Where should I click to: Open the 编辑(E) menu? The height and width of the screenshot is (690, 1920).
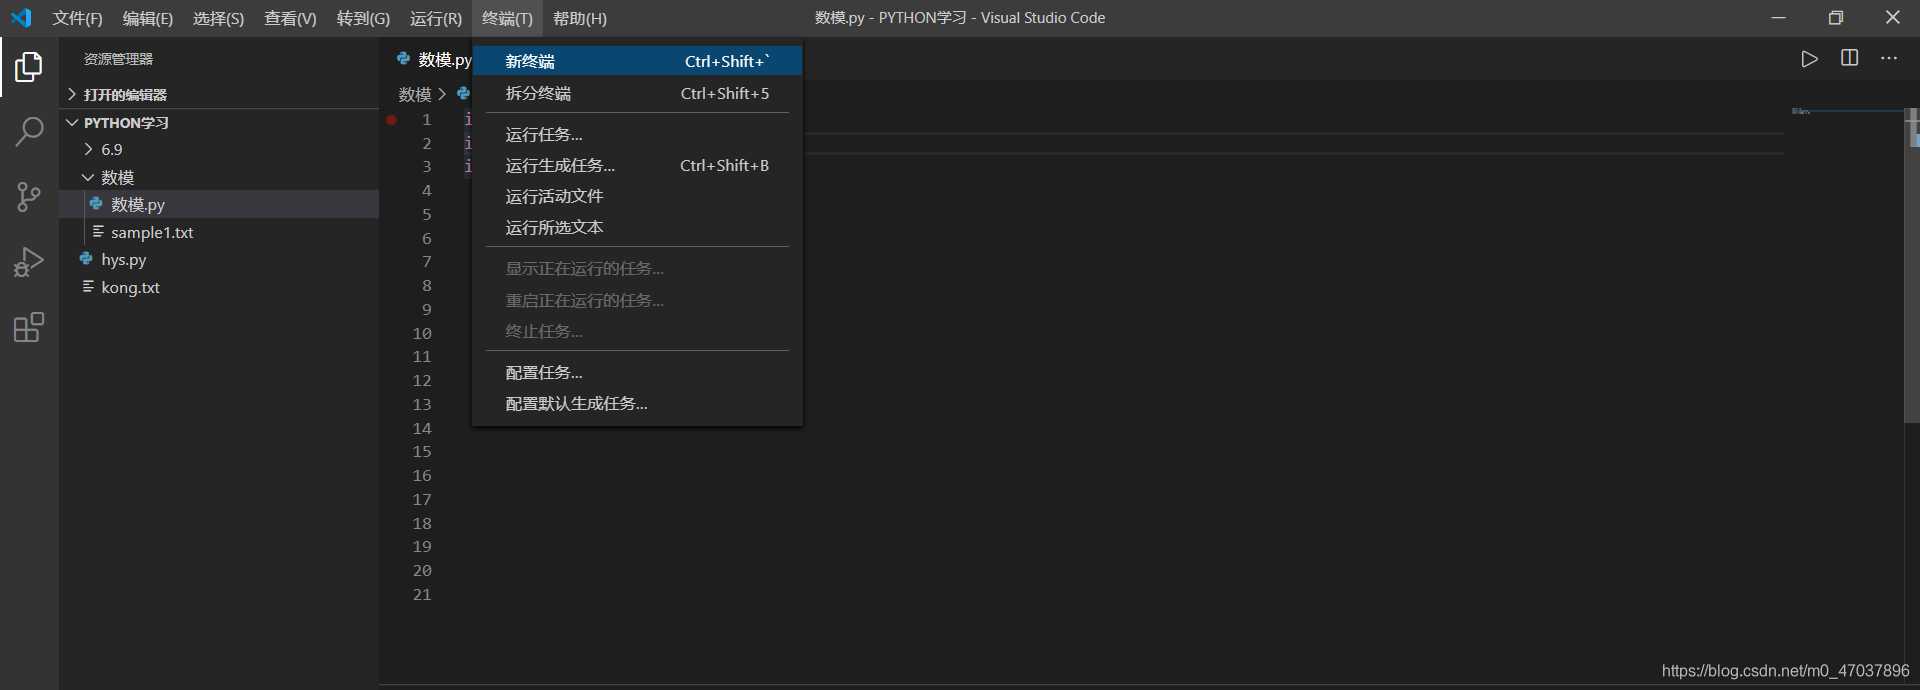(148, 18)
